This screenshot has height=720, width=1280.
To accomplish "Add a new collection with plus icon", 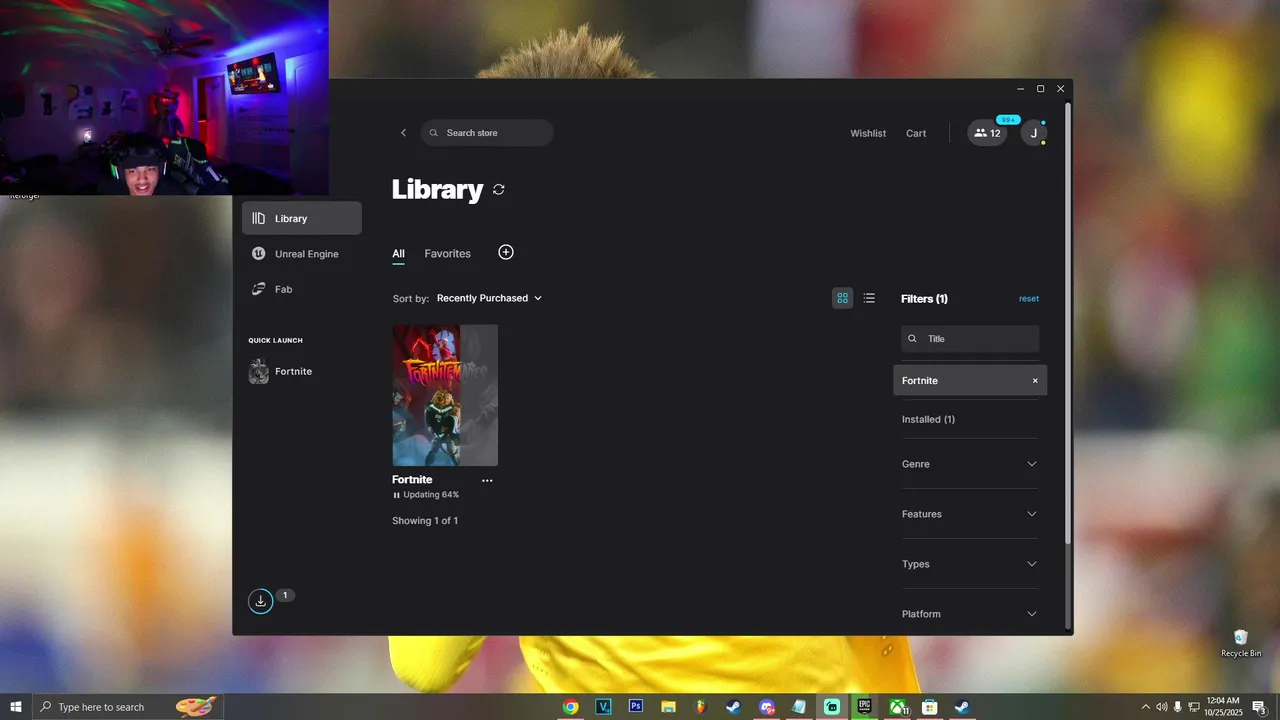I will (x=506, y=252).
